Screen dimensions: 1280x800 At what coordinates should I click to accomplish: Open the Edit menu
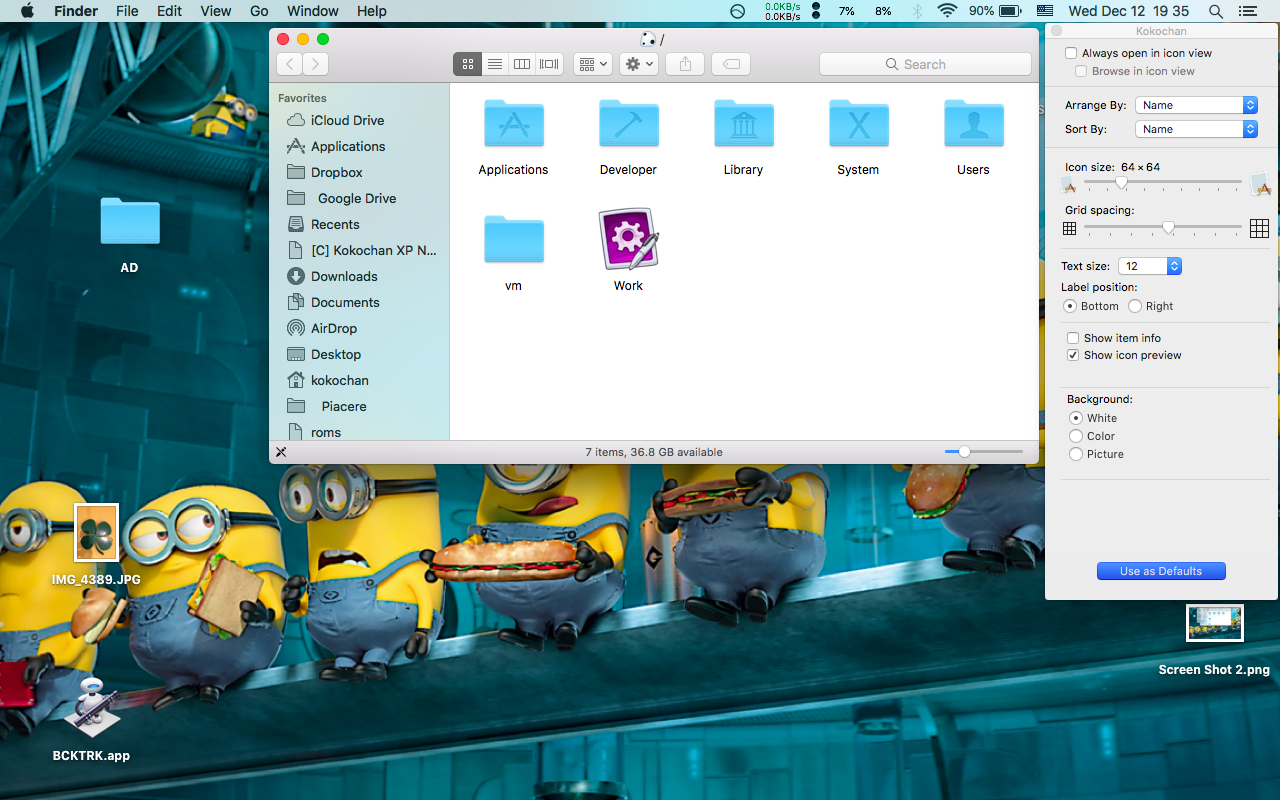[169, 11]
